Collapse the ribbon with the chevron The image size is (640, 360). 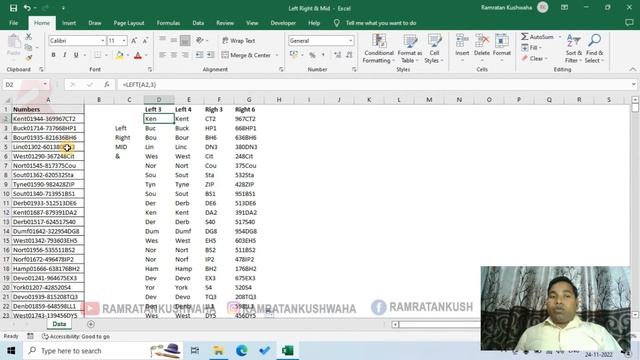click(632, 69)
